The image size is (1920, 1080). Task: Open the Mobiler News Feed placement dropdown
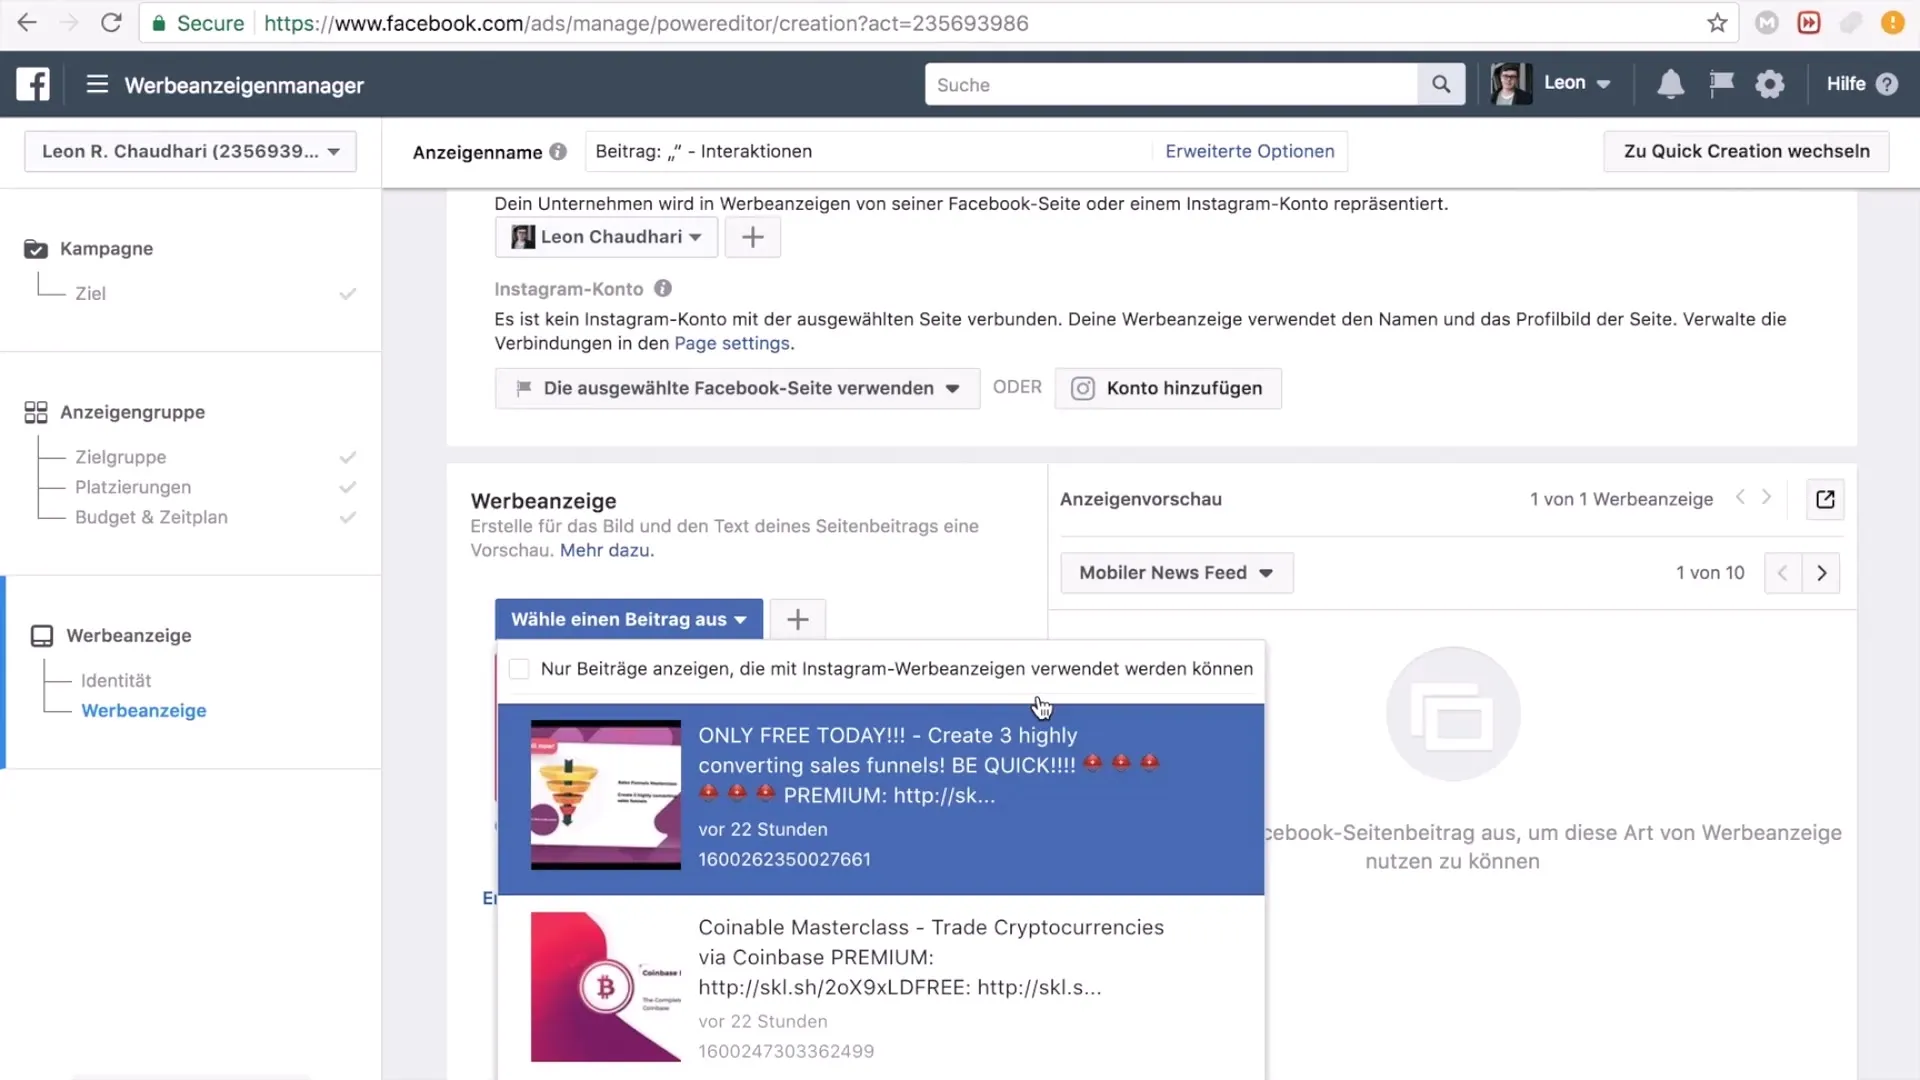tap(1177, 573)
